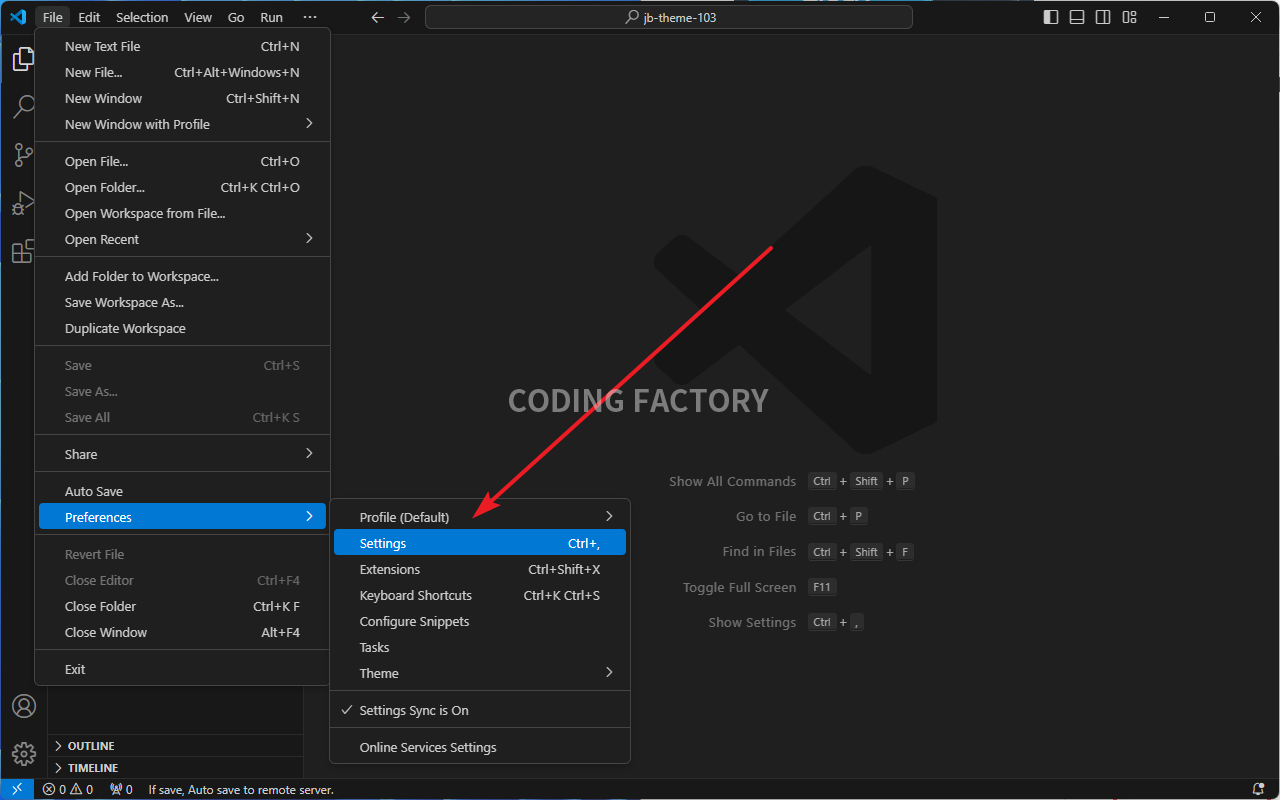Choose Duplicate Workspace
1280x800 pixels.
point(182,328)
